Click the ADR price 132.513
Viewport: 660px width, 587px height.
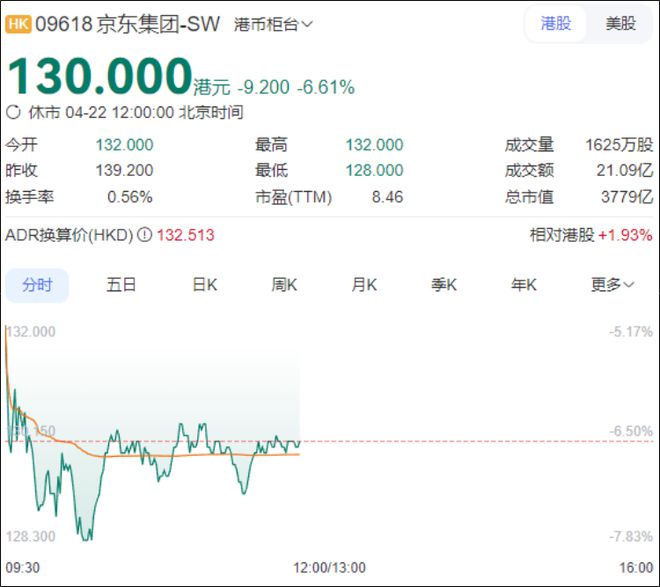pyautogui.click(x=186, y=235)
